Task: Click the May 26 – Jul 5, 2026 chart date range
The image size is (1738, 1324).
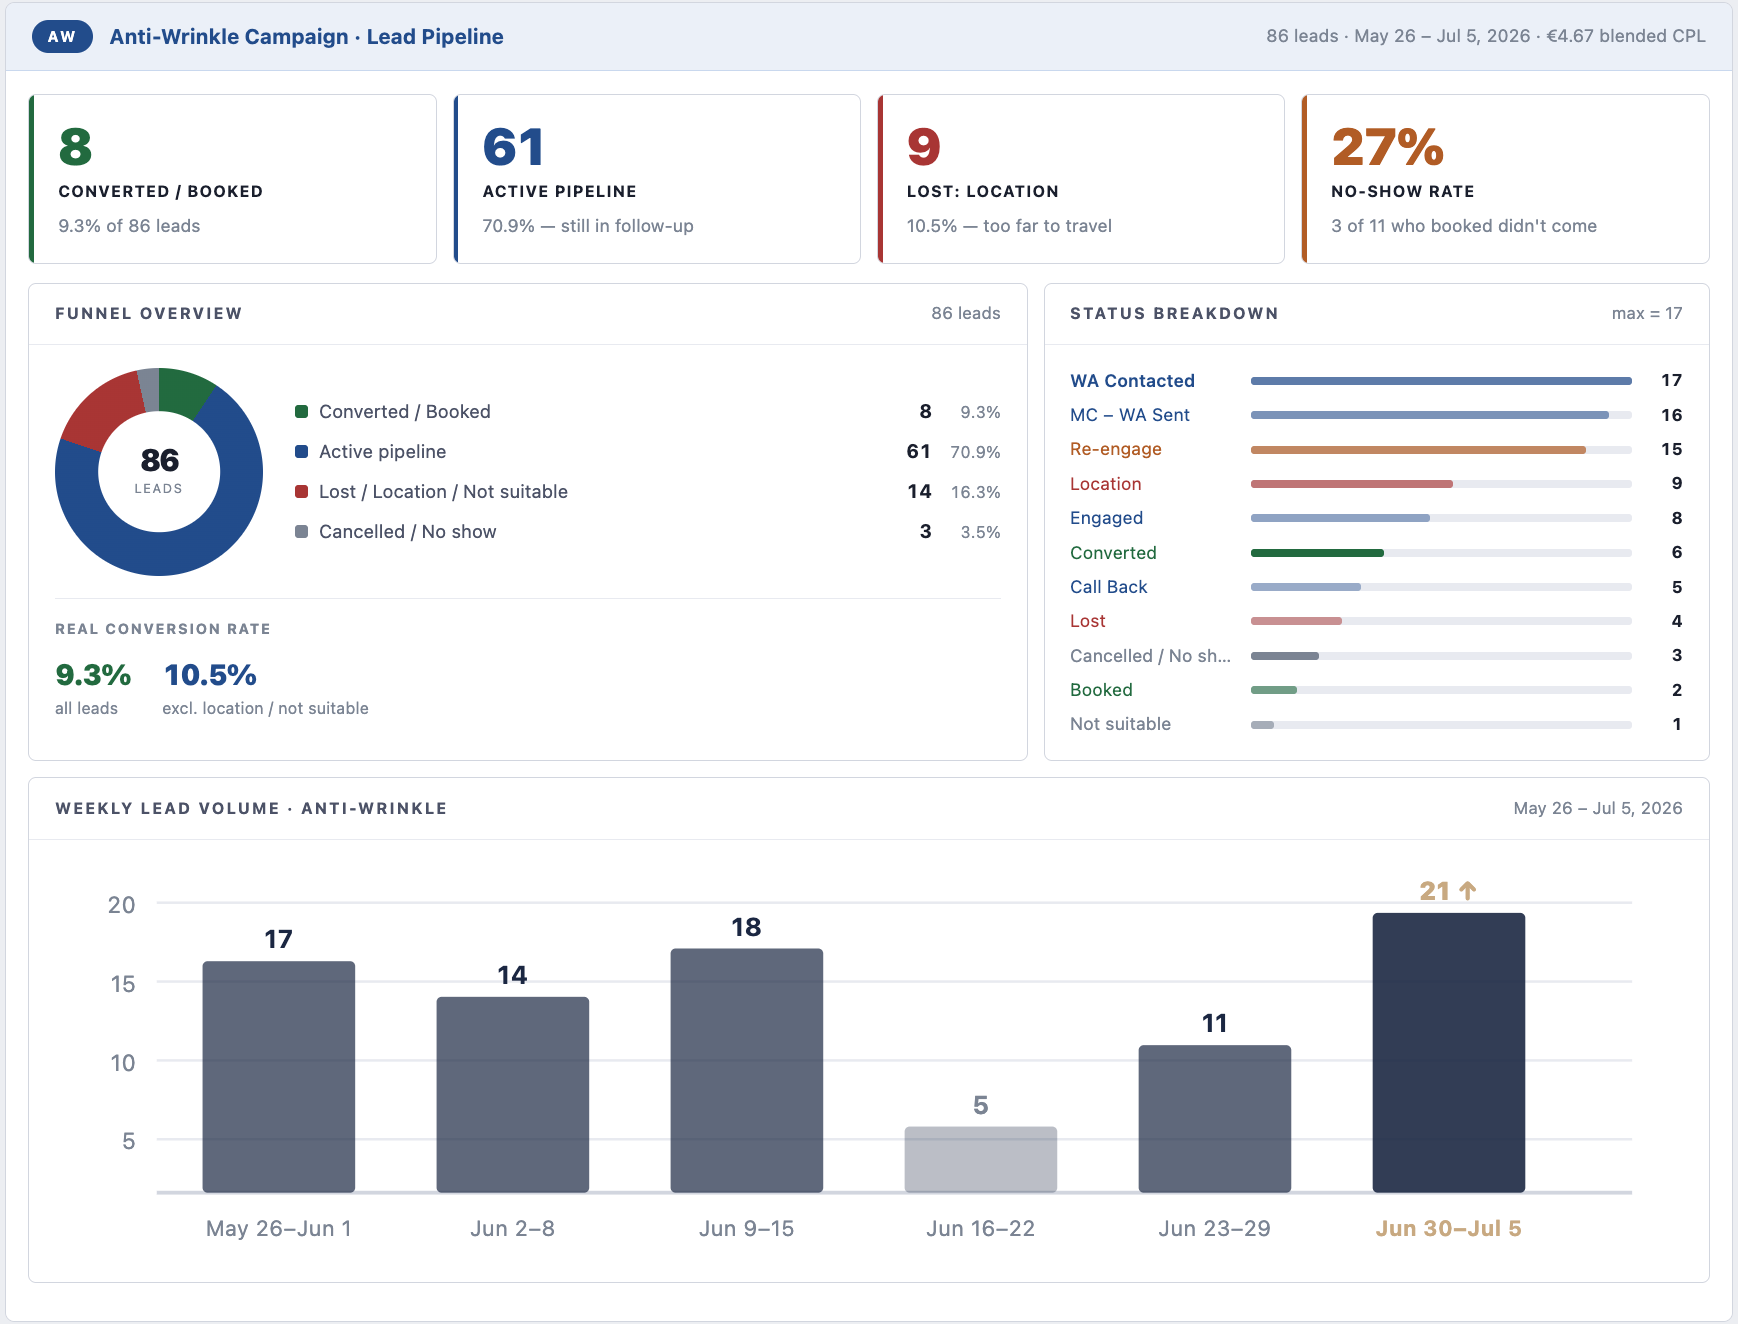Action: click(x=1598, y=809)
